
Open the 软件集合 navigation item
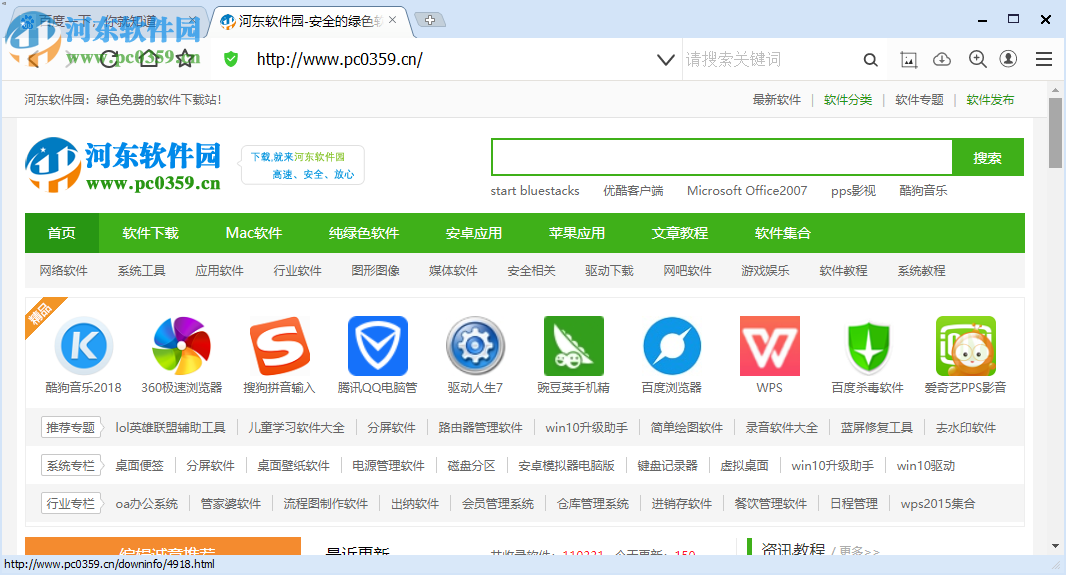pos(783,233)
